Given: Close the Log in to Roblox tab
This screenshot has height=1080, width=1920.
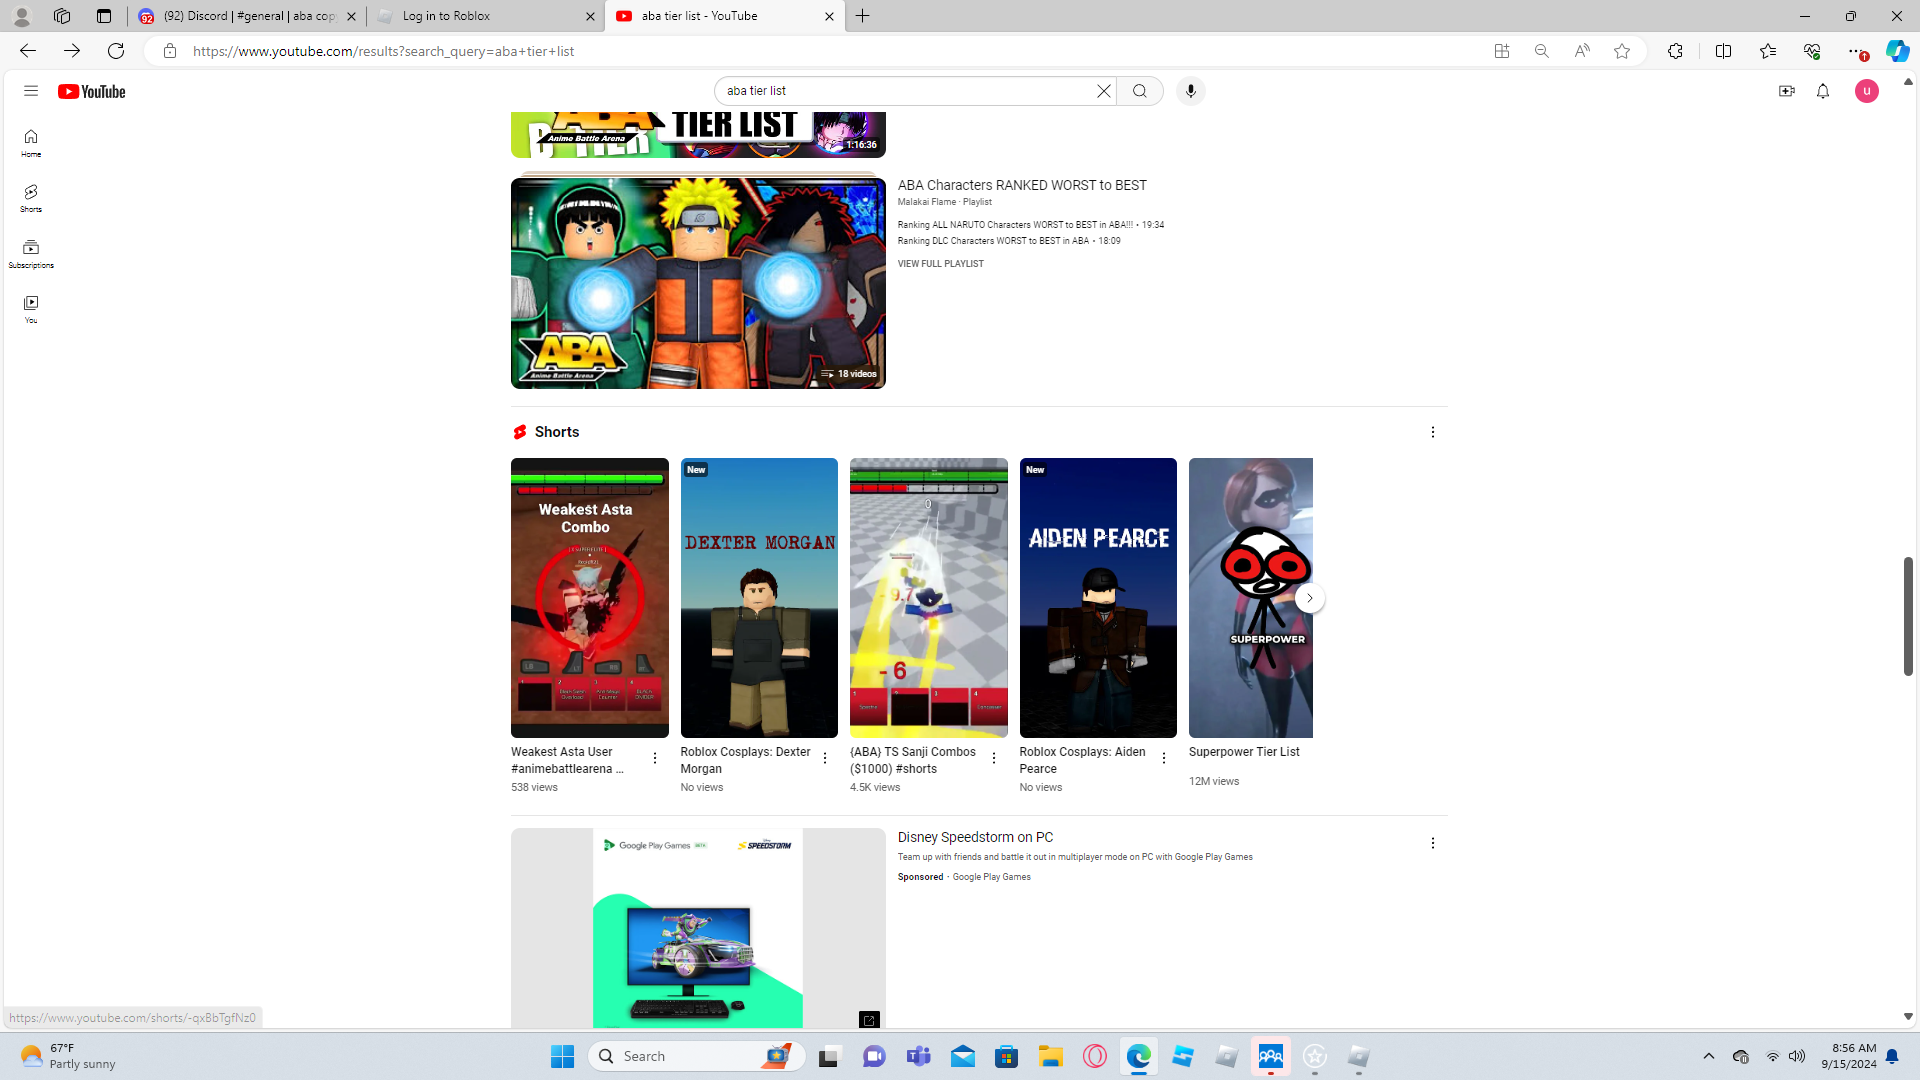Looking at the screenshot, I should tap(590, 16).
